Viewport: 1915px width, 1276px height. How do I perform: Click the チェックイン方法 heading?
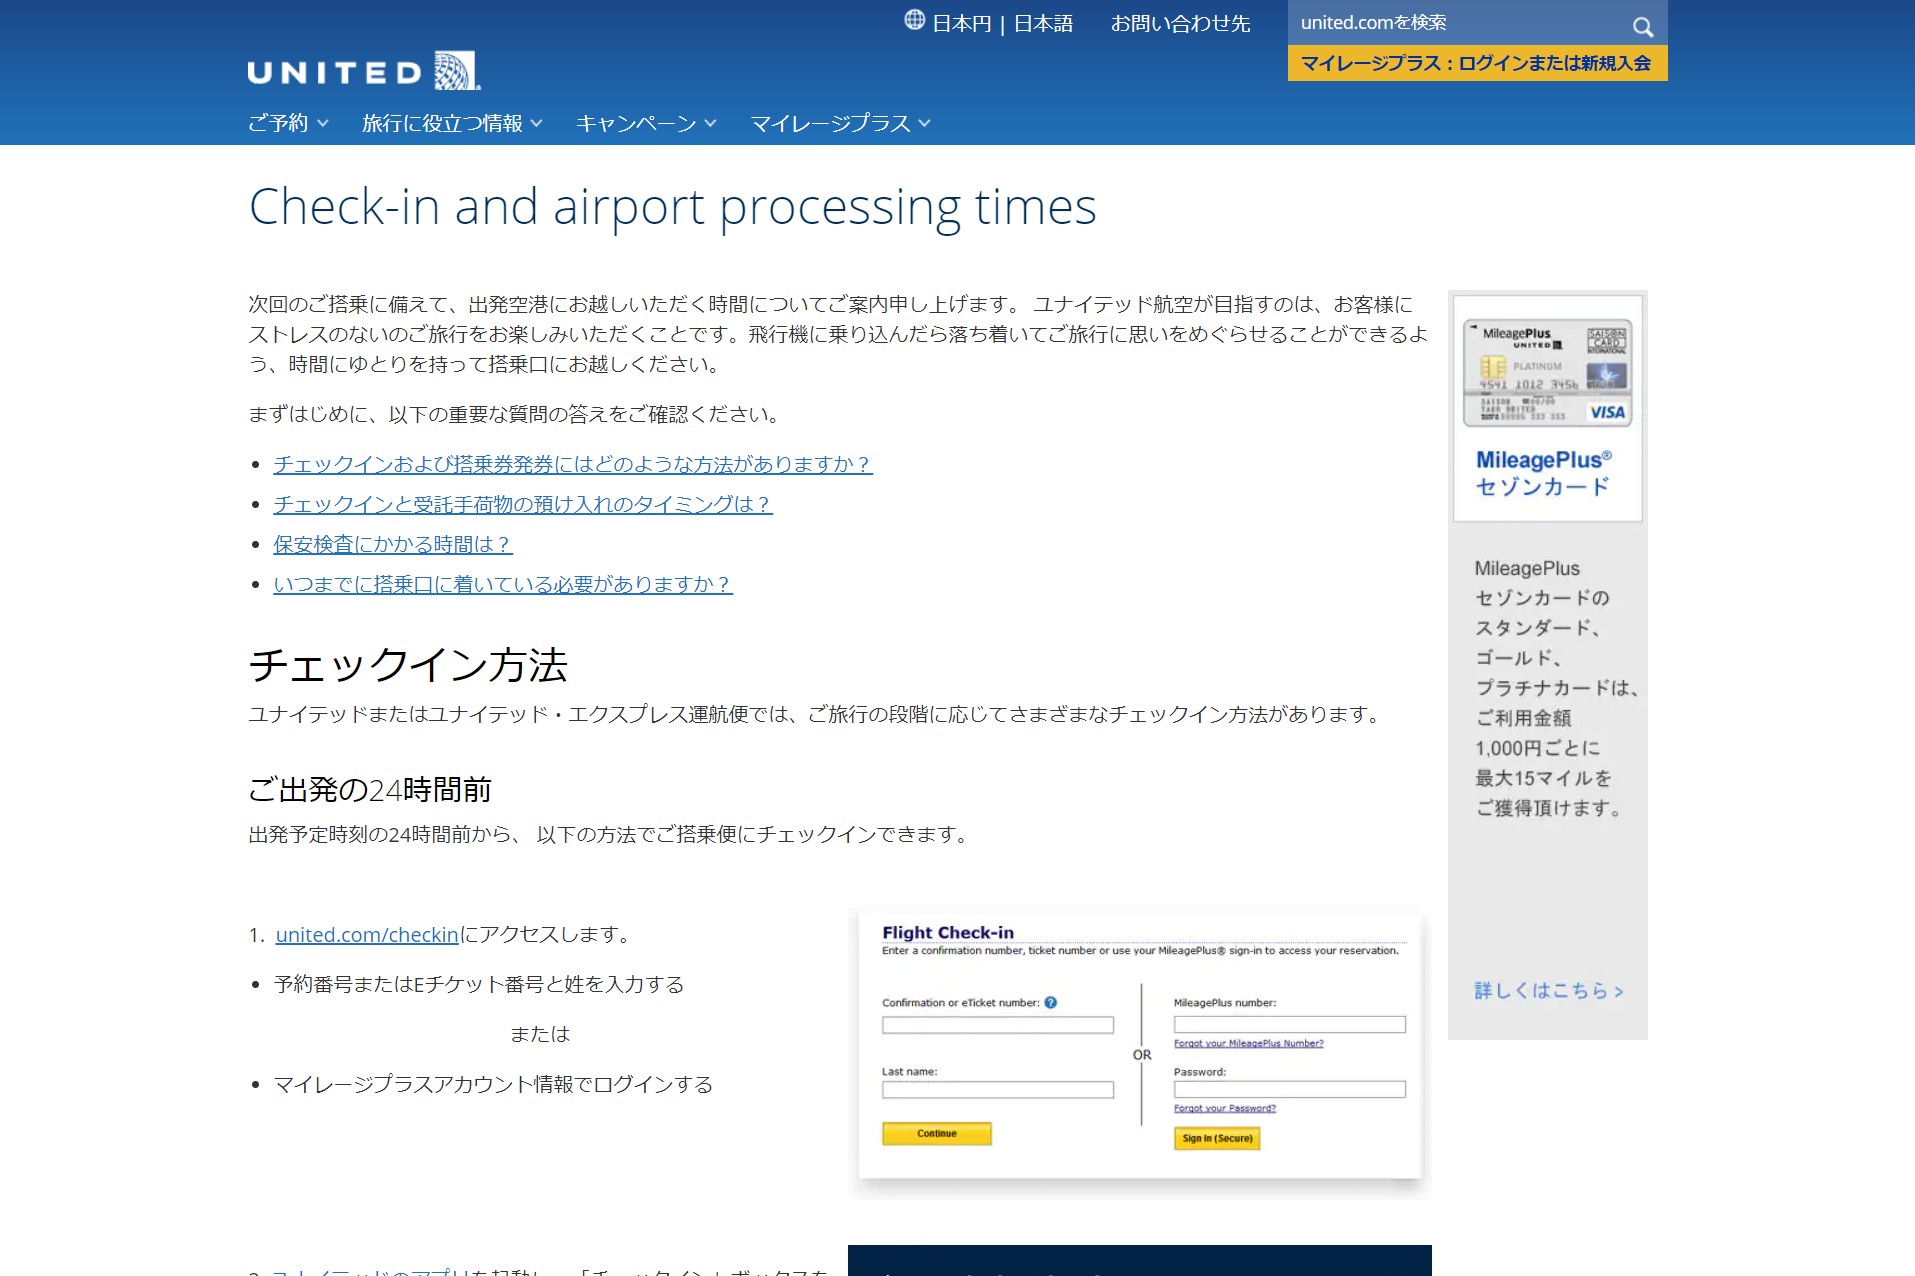(408, 665)
